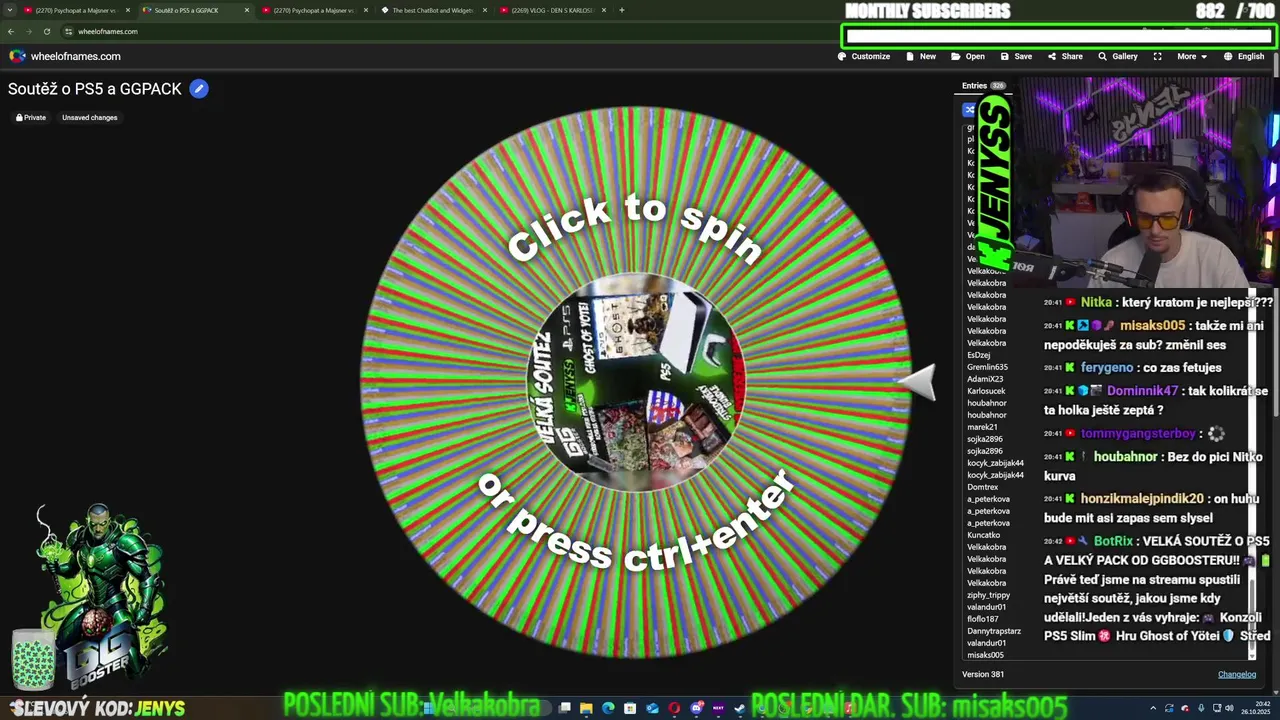Open the wheel Gallery search
The image size is (1280, 720).
pos(1118,56)
